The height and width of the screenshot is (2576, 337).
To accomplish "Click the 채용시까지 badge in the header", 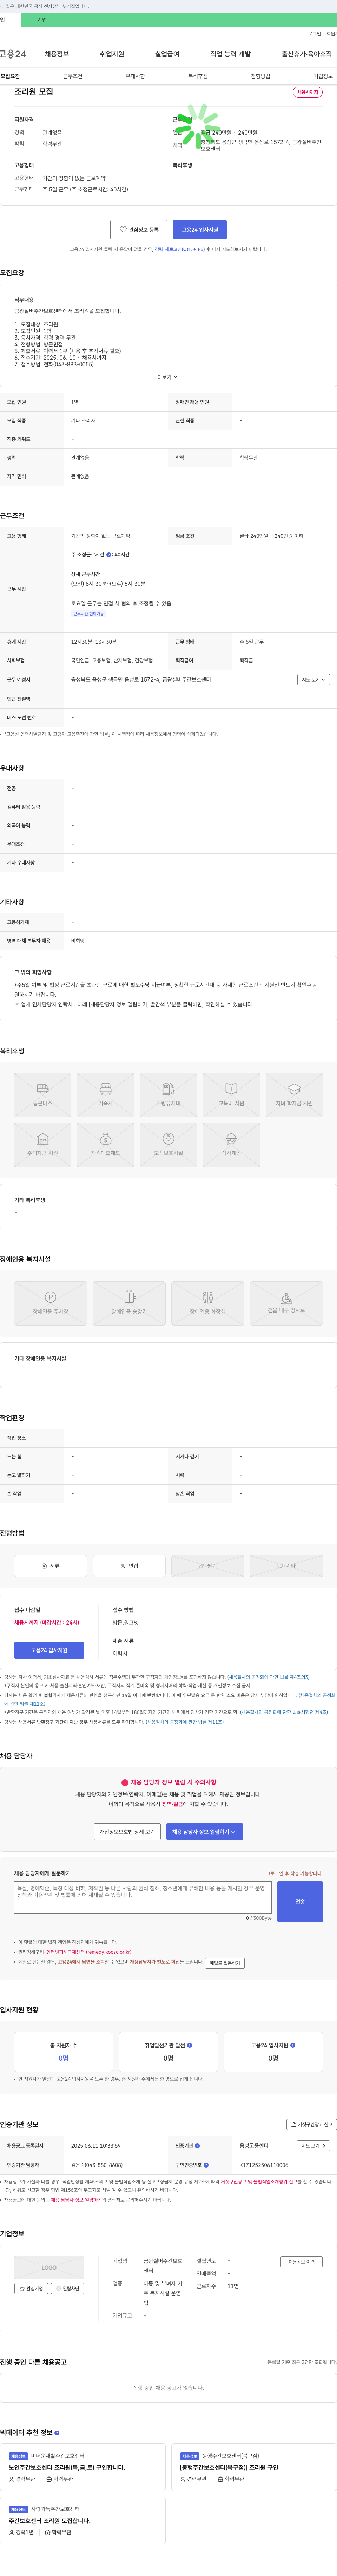I will (307, 92).
